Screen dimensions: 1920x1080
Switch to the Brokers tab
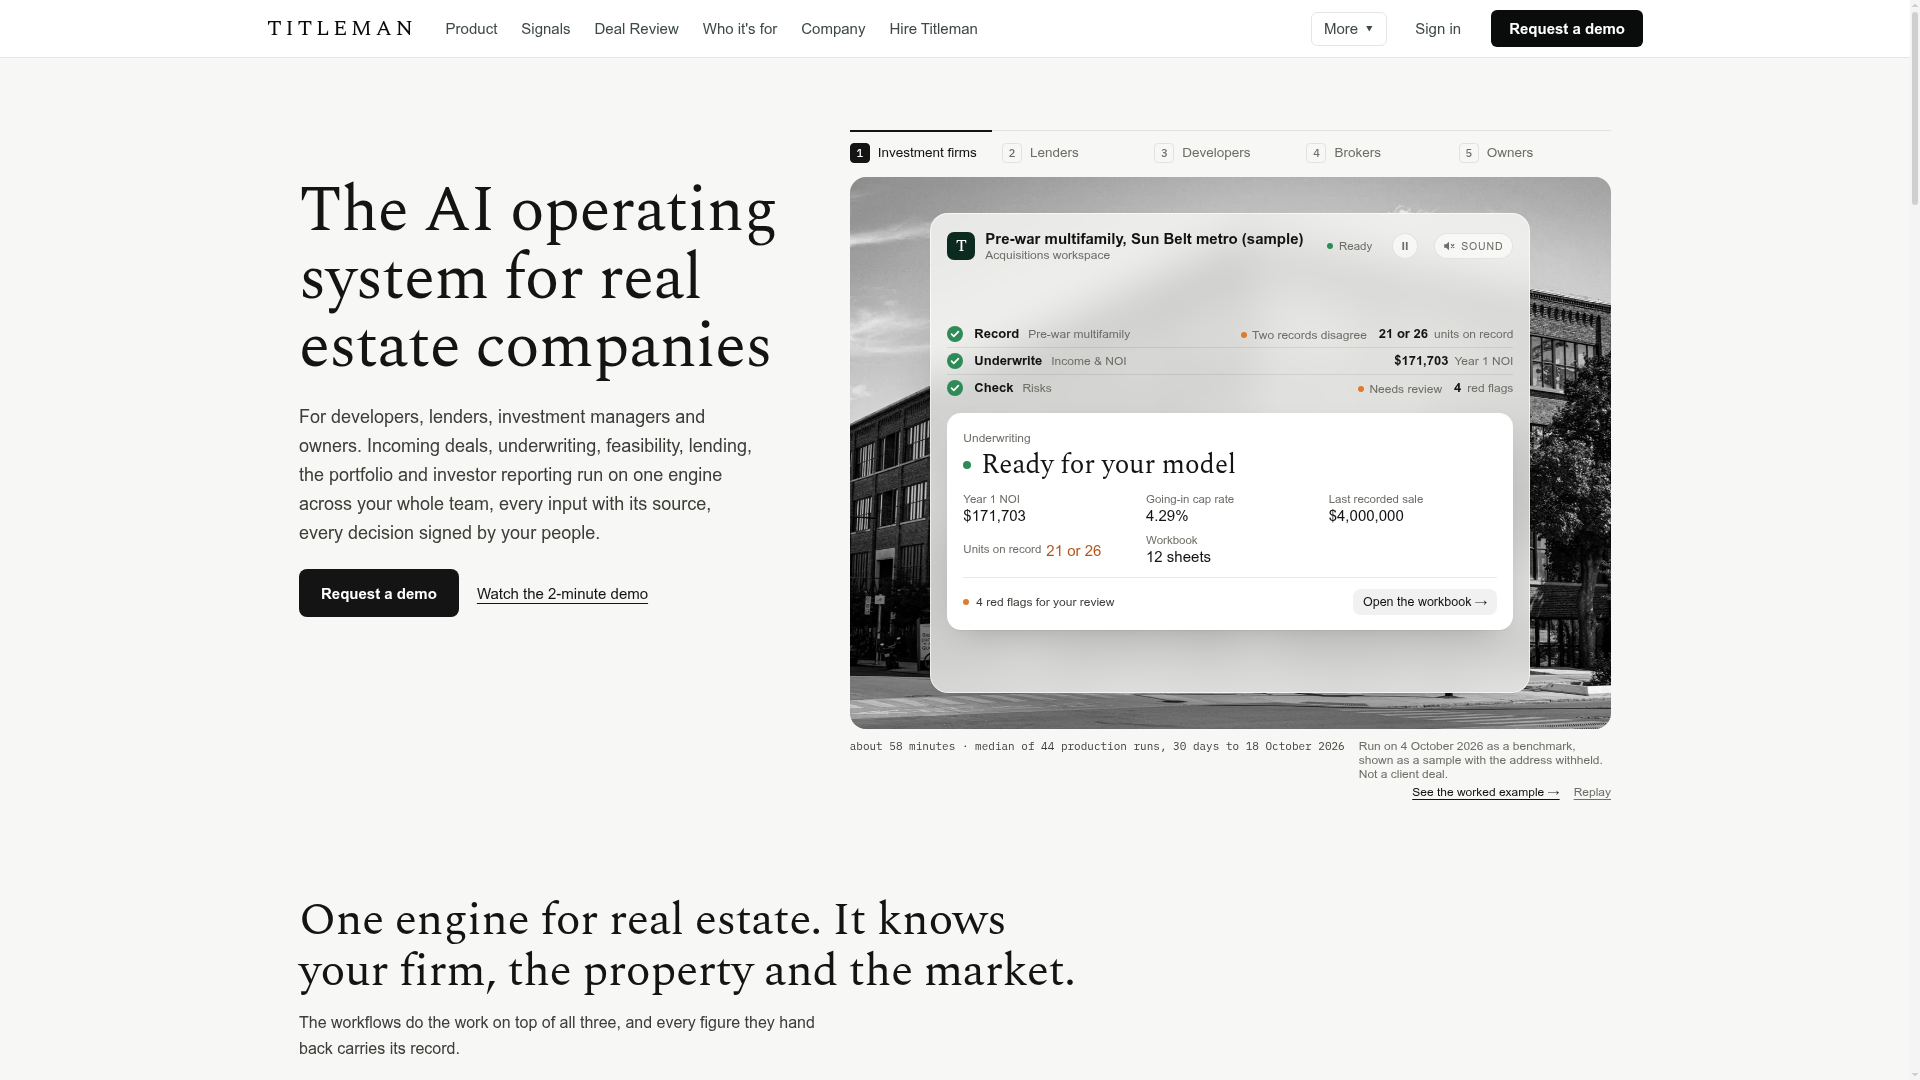point(1344,153)
